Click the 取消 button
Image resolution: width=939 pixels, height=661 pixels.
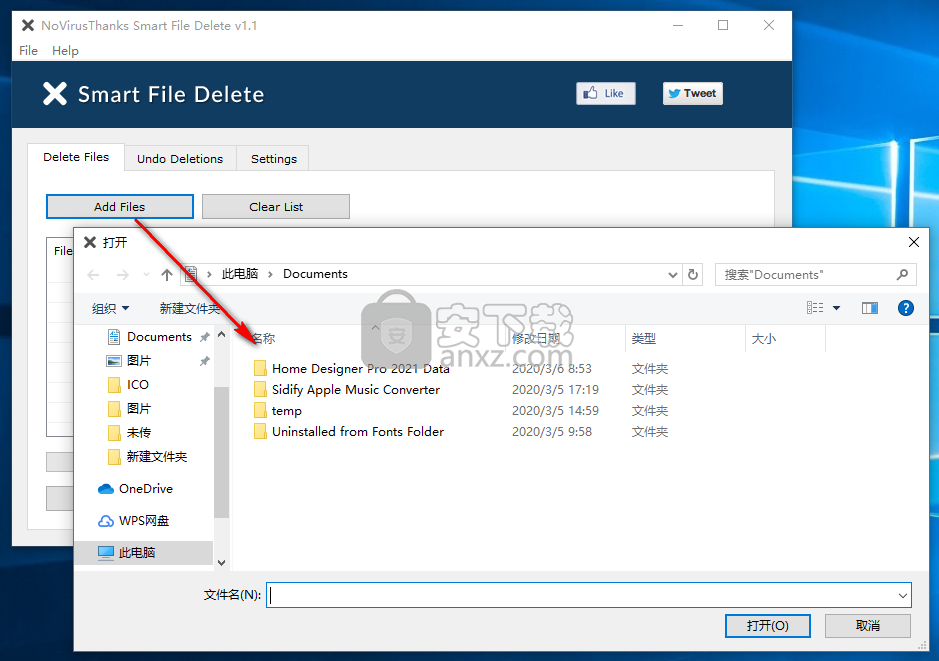[868, 626]
